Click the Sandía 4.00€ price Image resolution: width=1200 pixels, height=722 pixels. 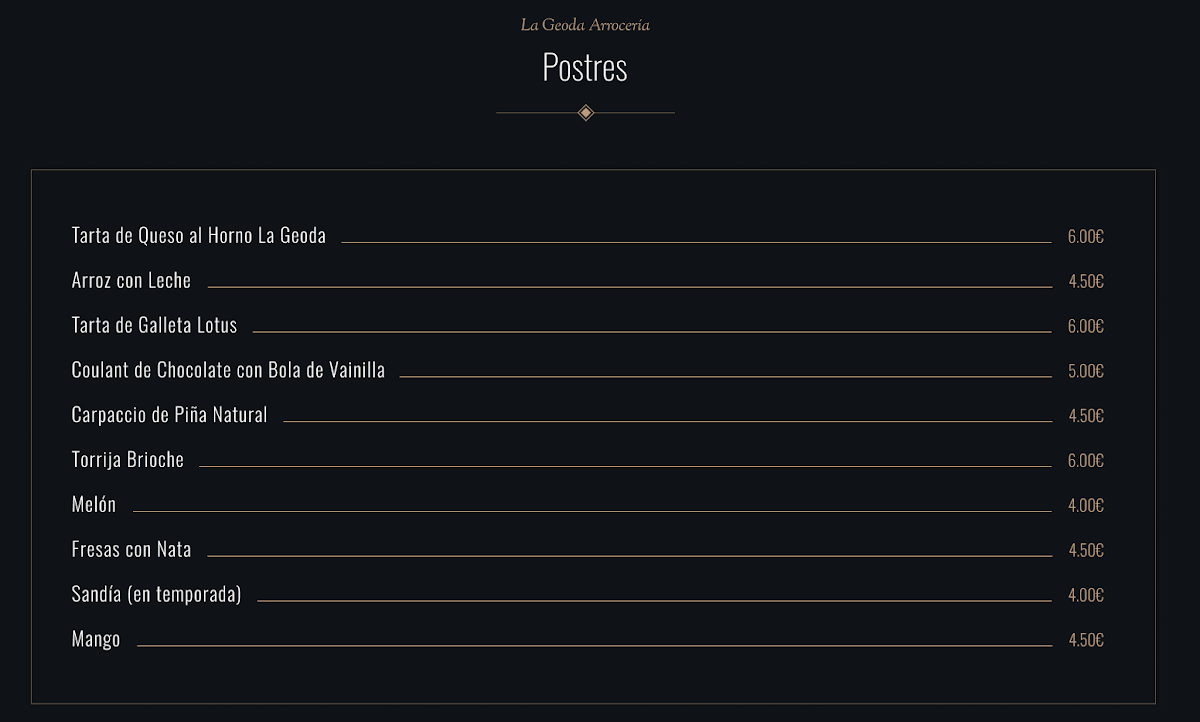[1085, 595]
